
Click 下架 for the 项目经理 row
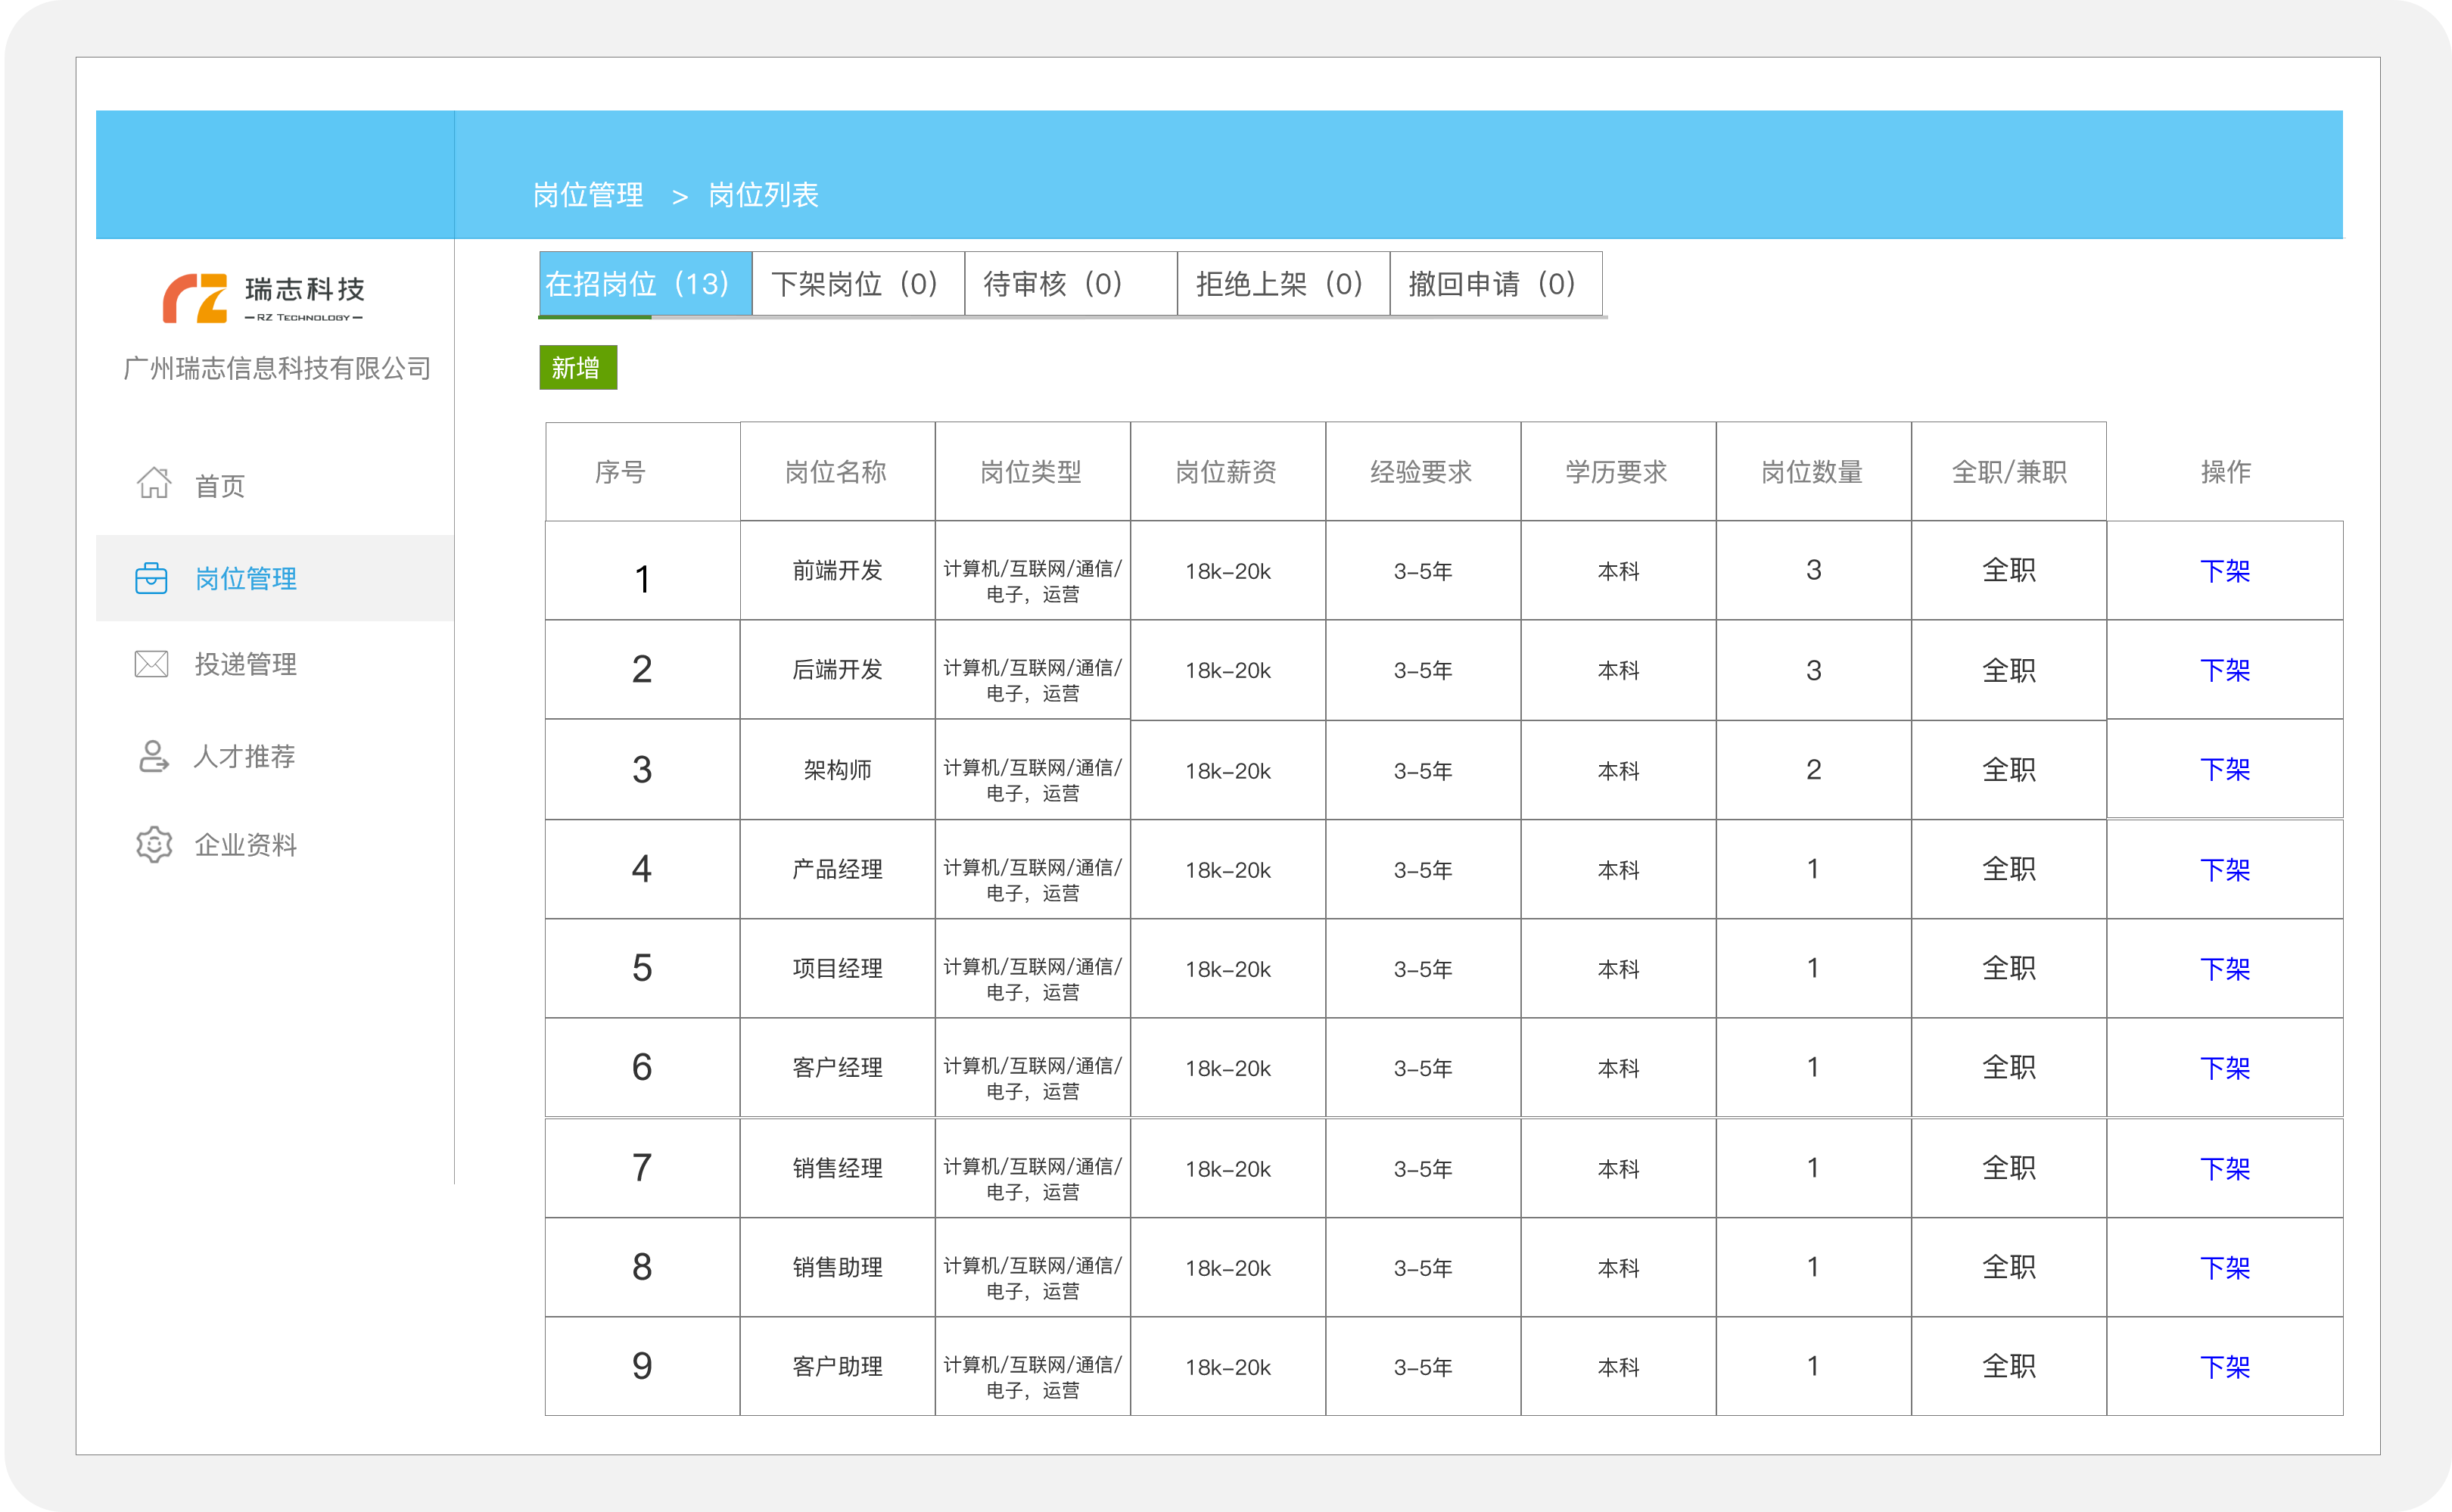2224,969
